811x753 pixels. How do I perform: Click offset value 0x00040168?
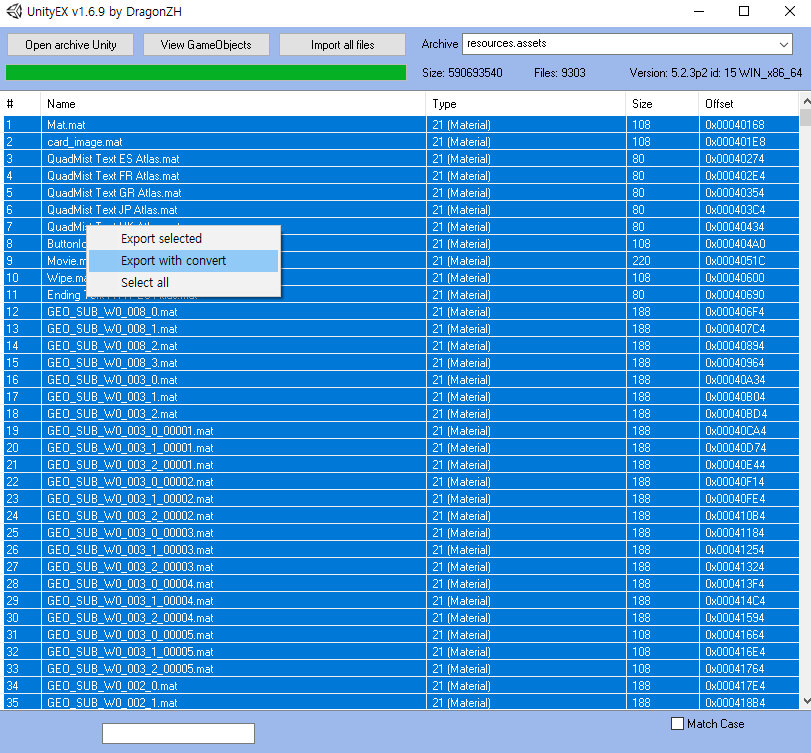(x=734, y=125)
